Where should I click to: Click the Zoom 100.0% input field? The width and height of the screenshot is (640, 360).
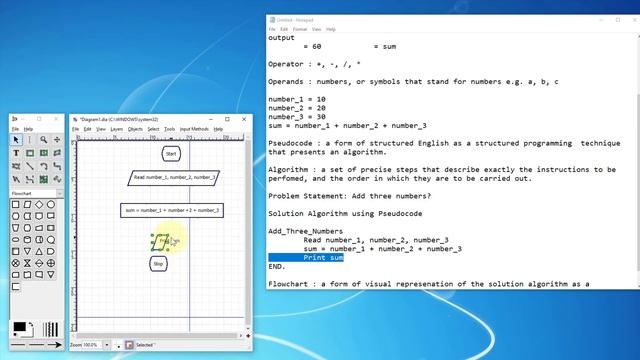[93, 345]
